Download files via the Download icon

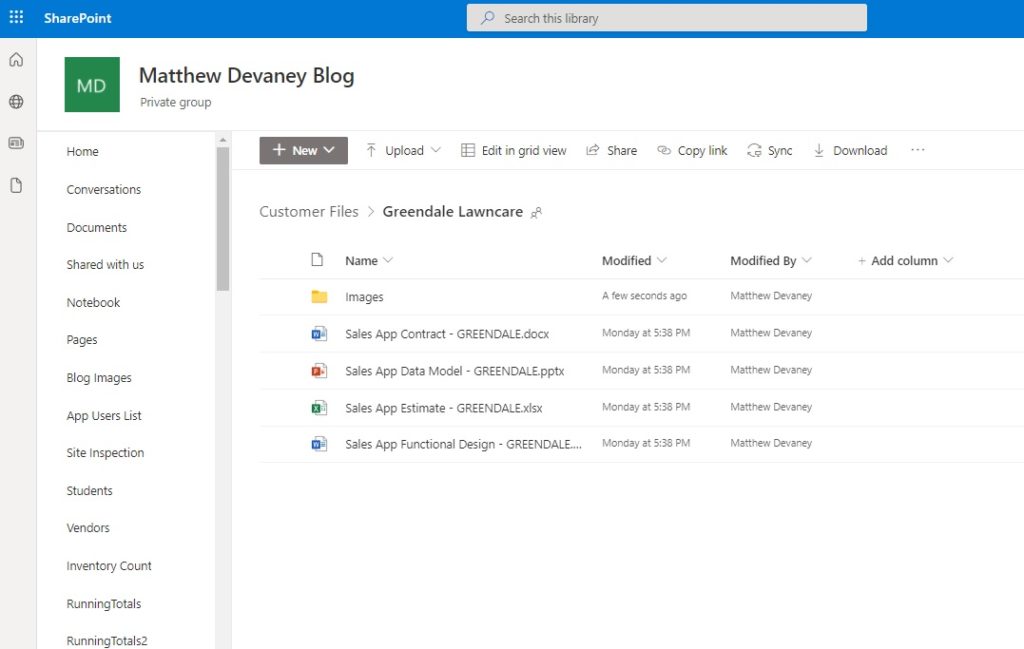pyautogui.click(x=849, y=150)
